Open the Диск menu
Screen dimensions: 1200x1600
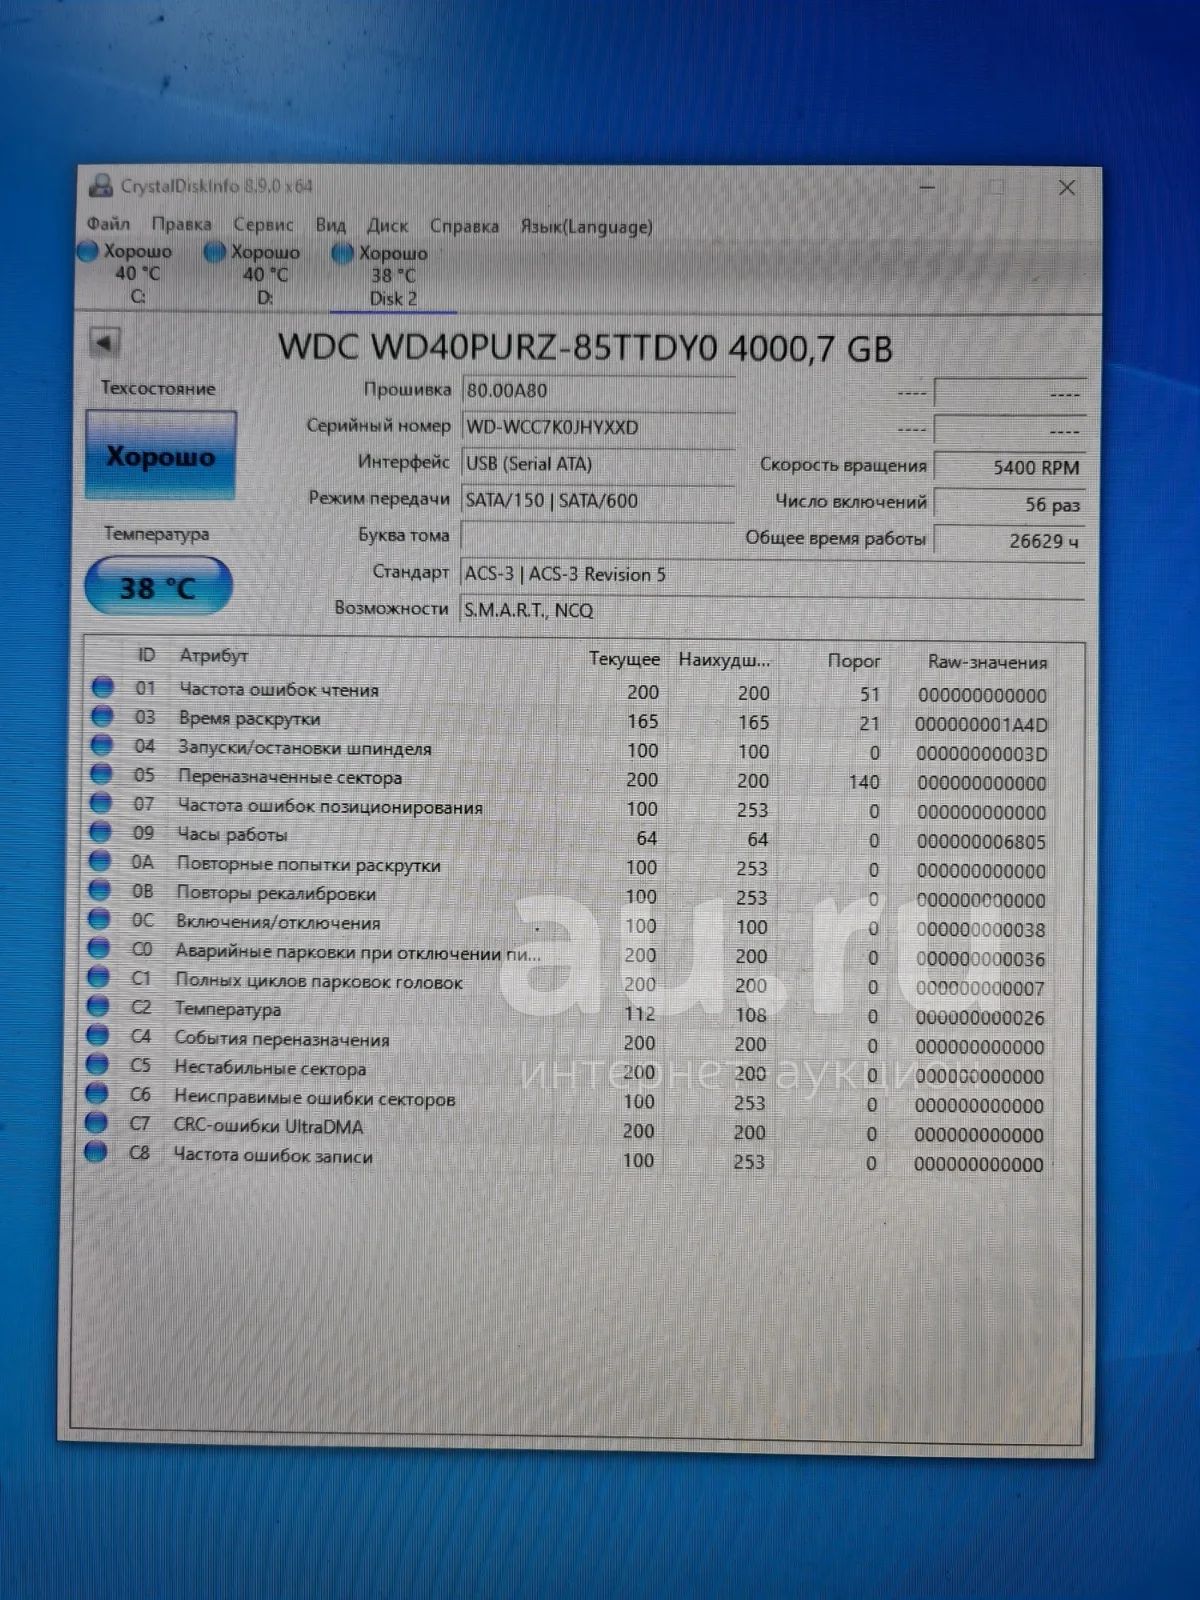[x=387, y=226]
